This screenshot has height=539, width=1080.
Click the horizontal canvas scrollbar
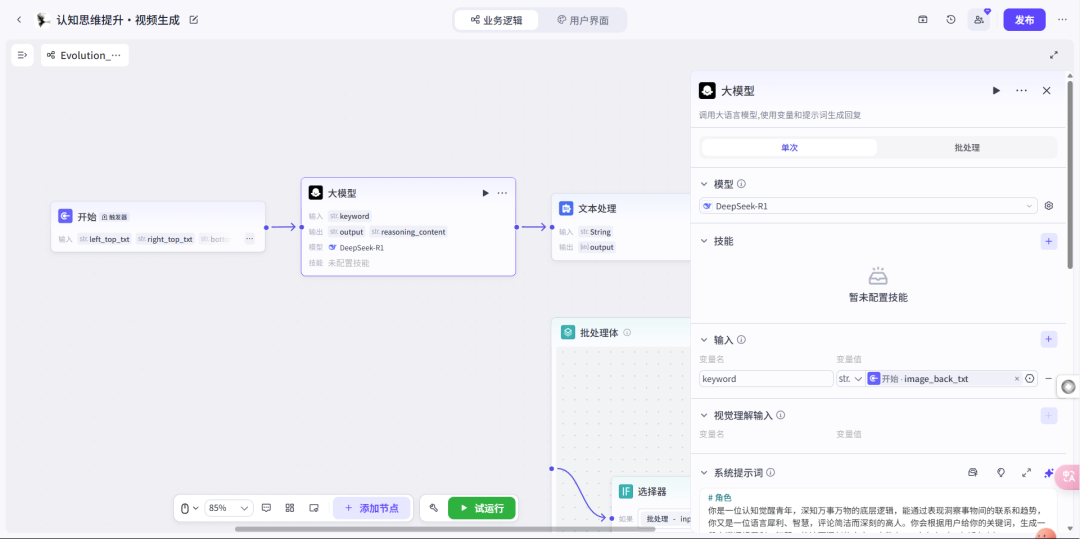[x=445, y=529]
